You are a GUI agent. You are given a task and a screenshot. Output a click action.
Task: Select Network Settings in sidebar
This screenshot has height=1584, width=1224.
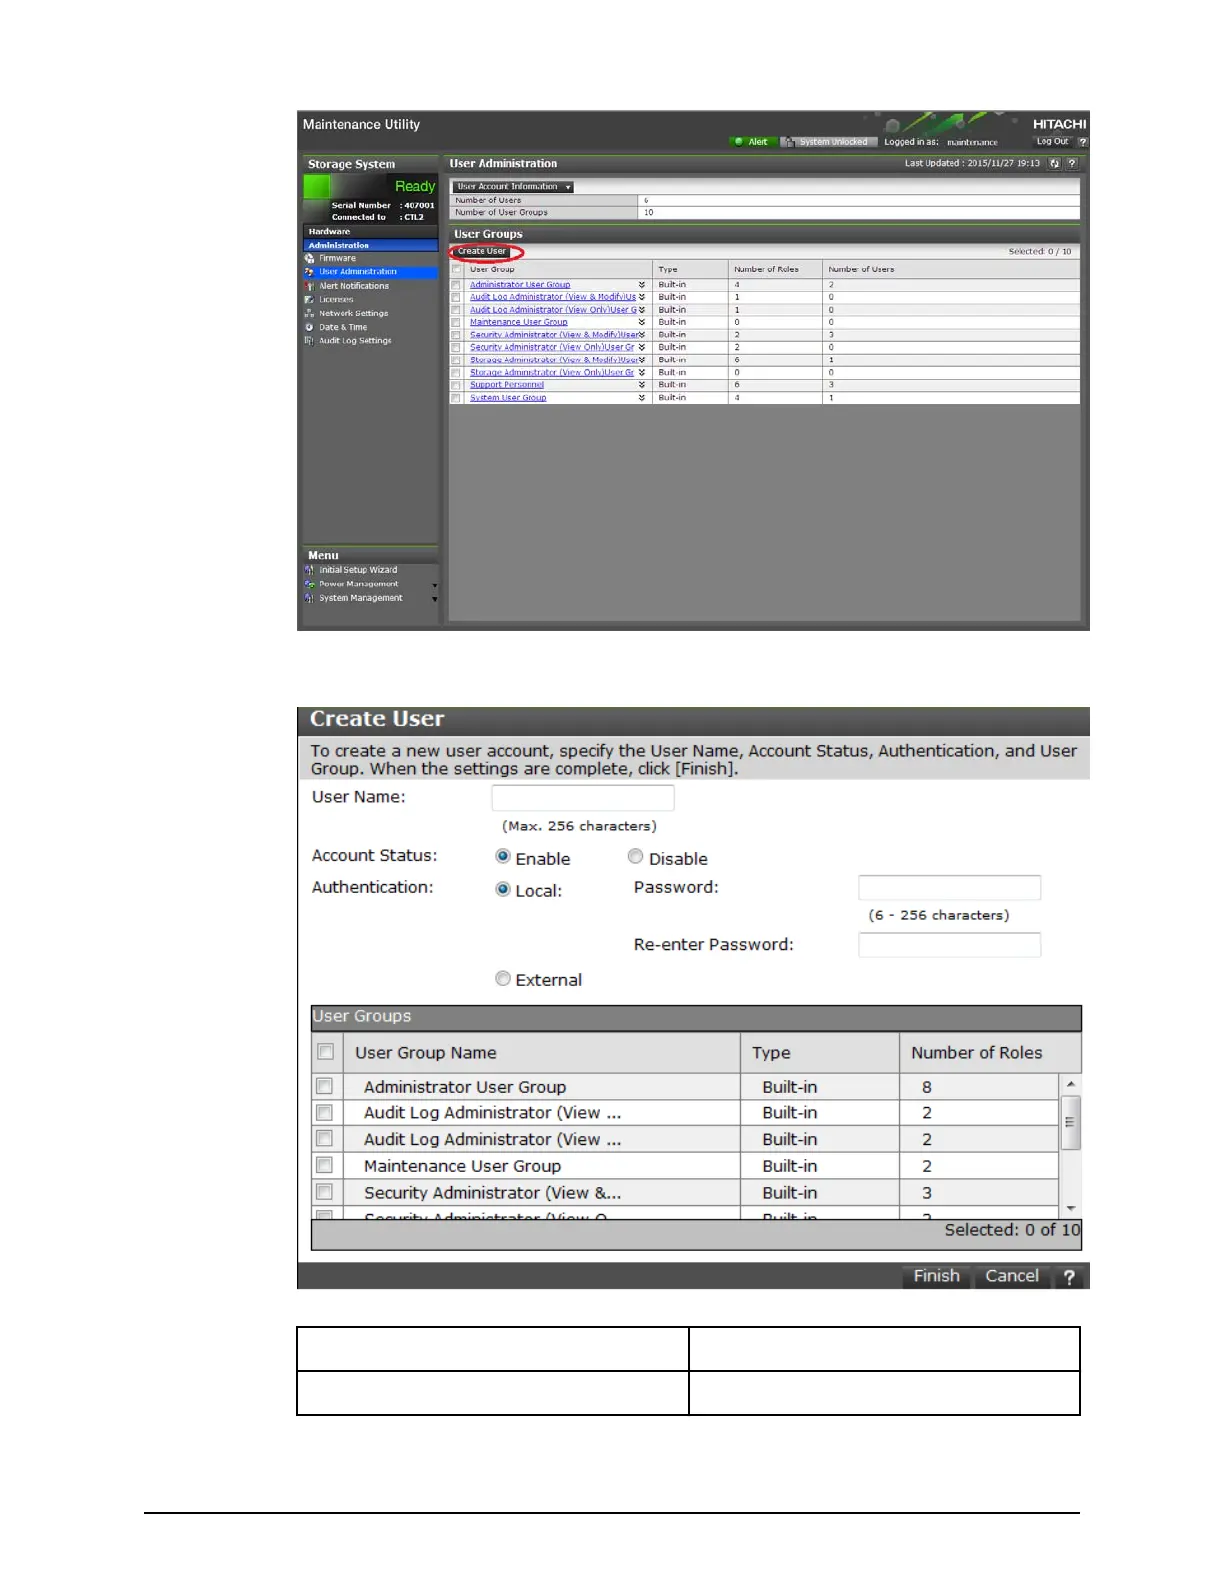pyautogui.click(x=354, y=313)
